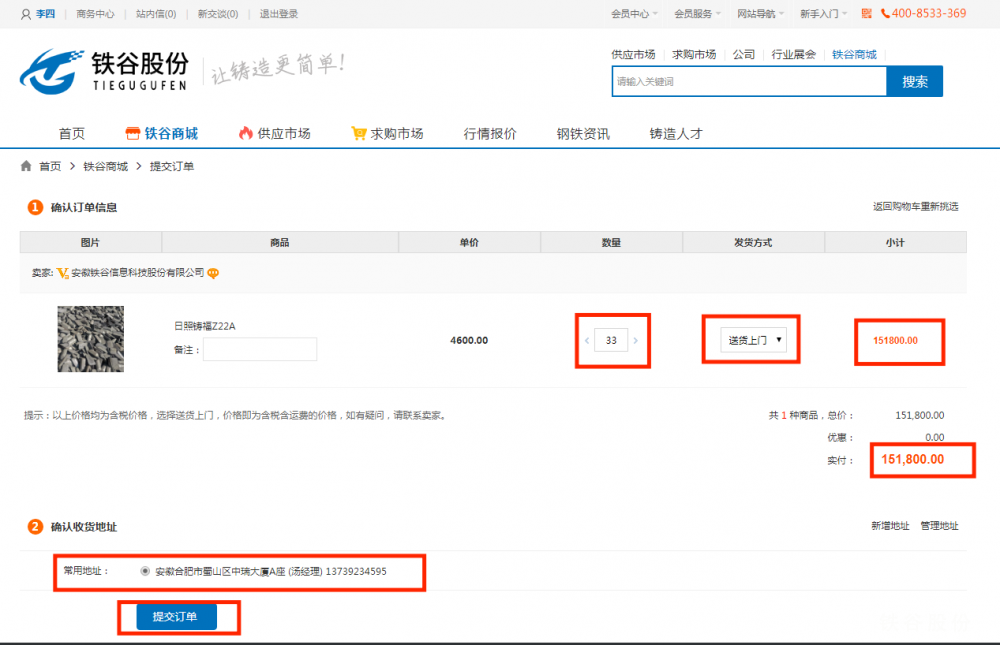This screenshot has height=645, width=1000.
Task: Click the shopping cart icon next to 求购市场
Action: click(x=358, y=134)
